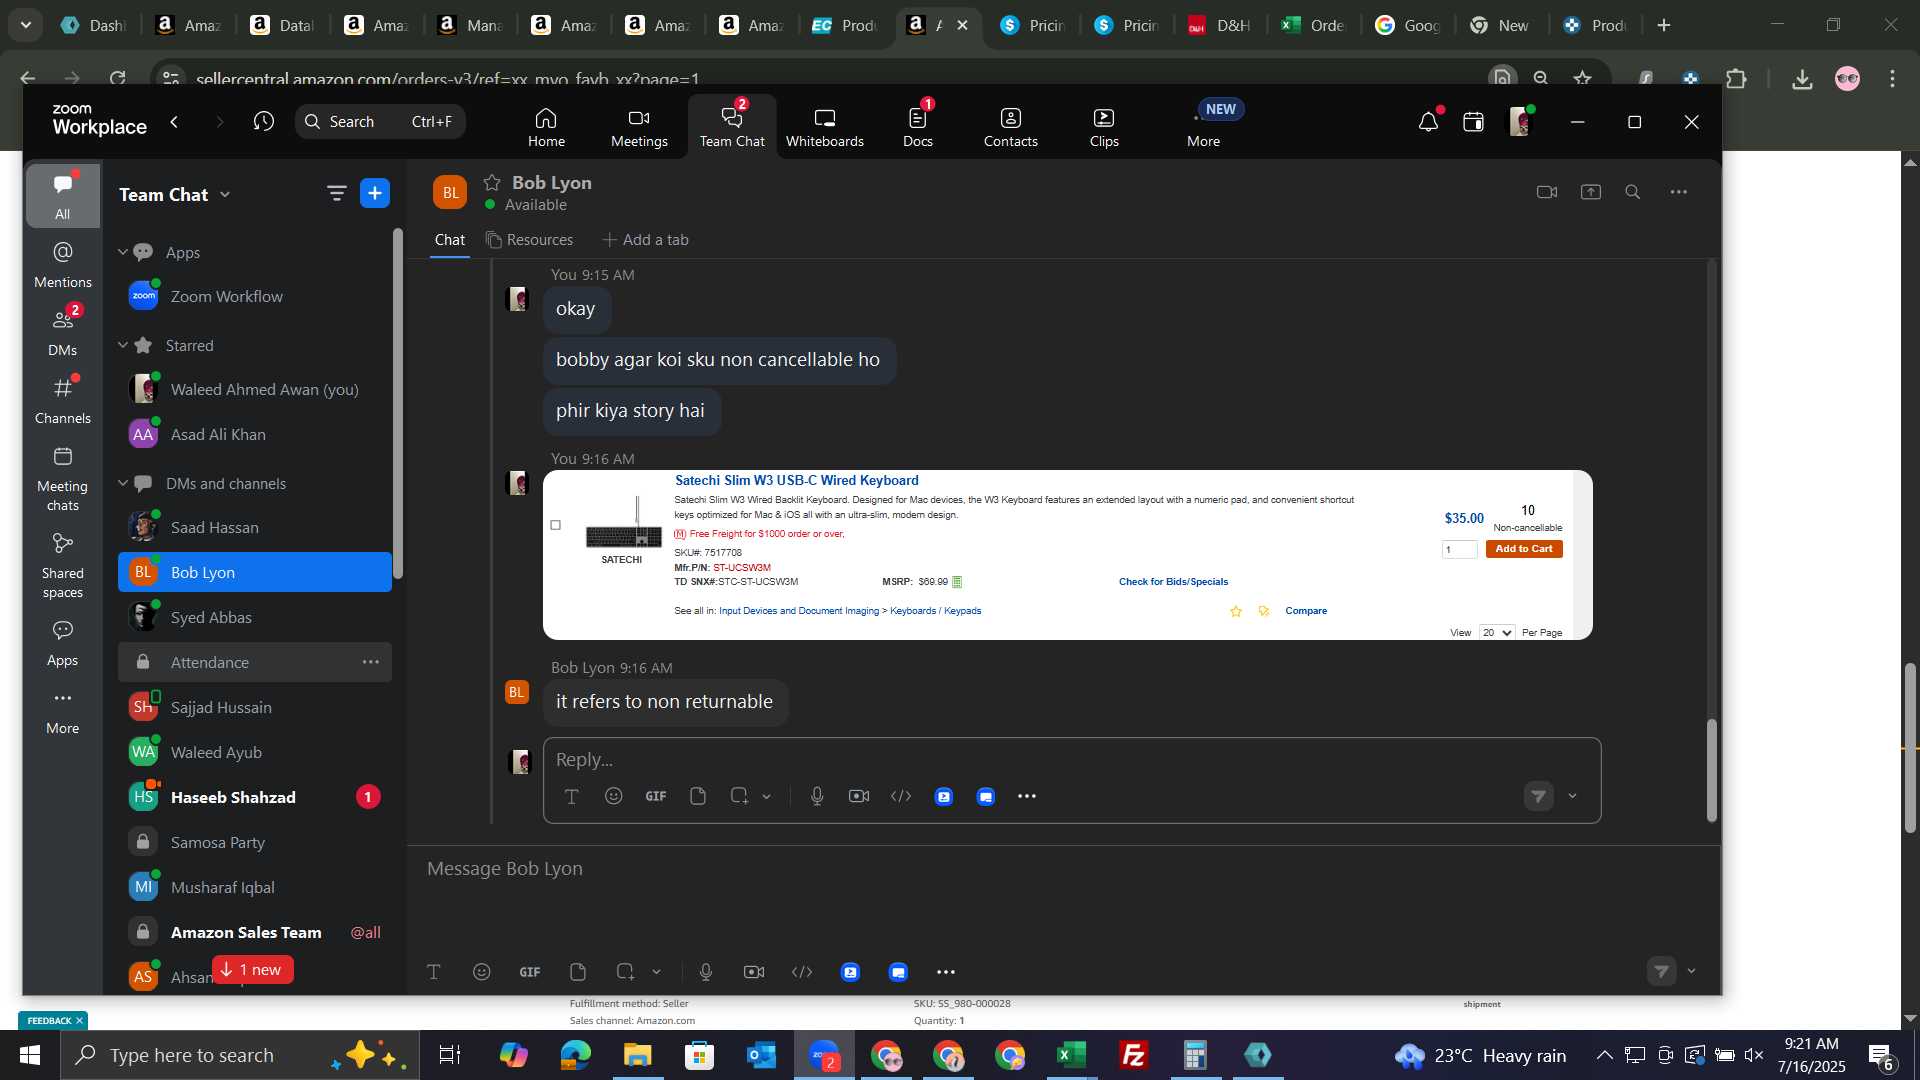Open the notifications bell in Zoom
Screen dimensions: 1920x1080
coord(1428,122)
